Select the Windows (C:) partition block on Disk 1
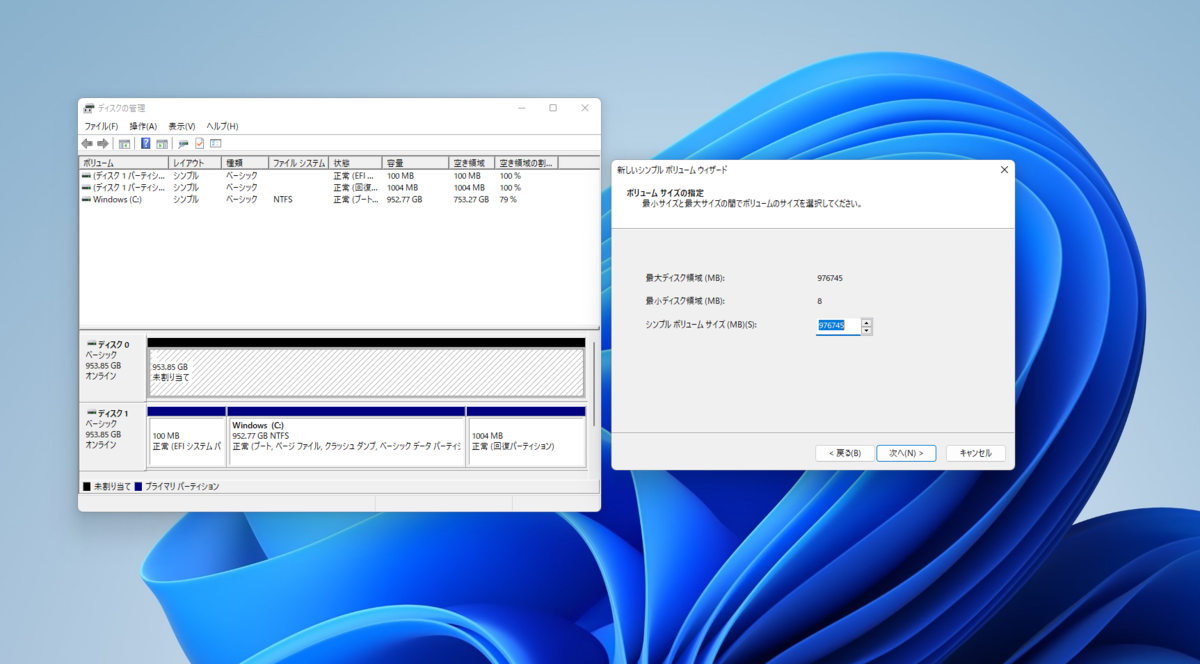 pos(346,441)
